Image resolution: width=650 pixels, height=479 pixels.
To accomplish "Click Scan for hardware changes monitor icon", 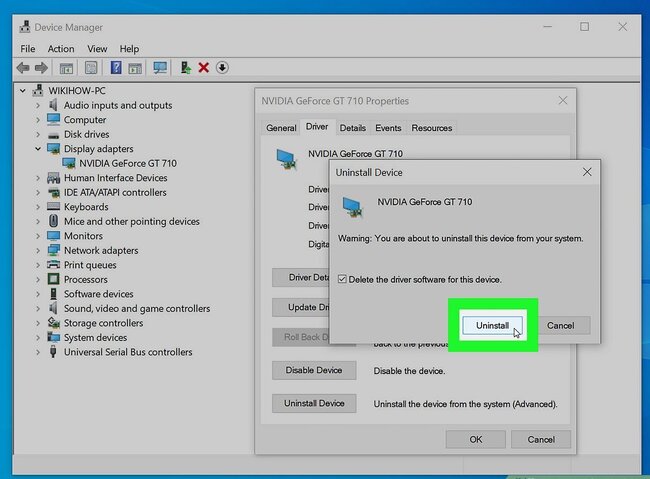I will (x=160, y=68).
